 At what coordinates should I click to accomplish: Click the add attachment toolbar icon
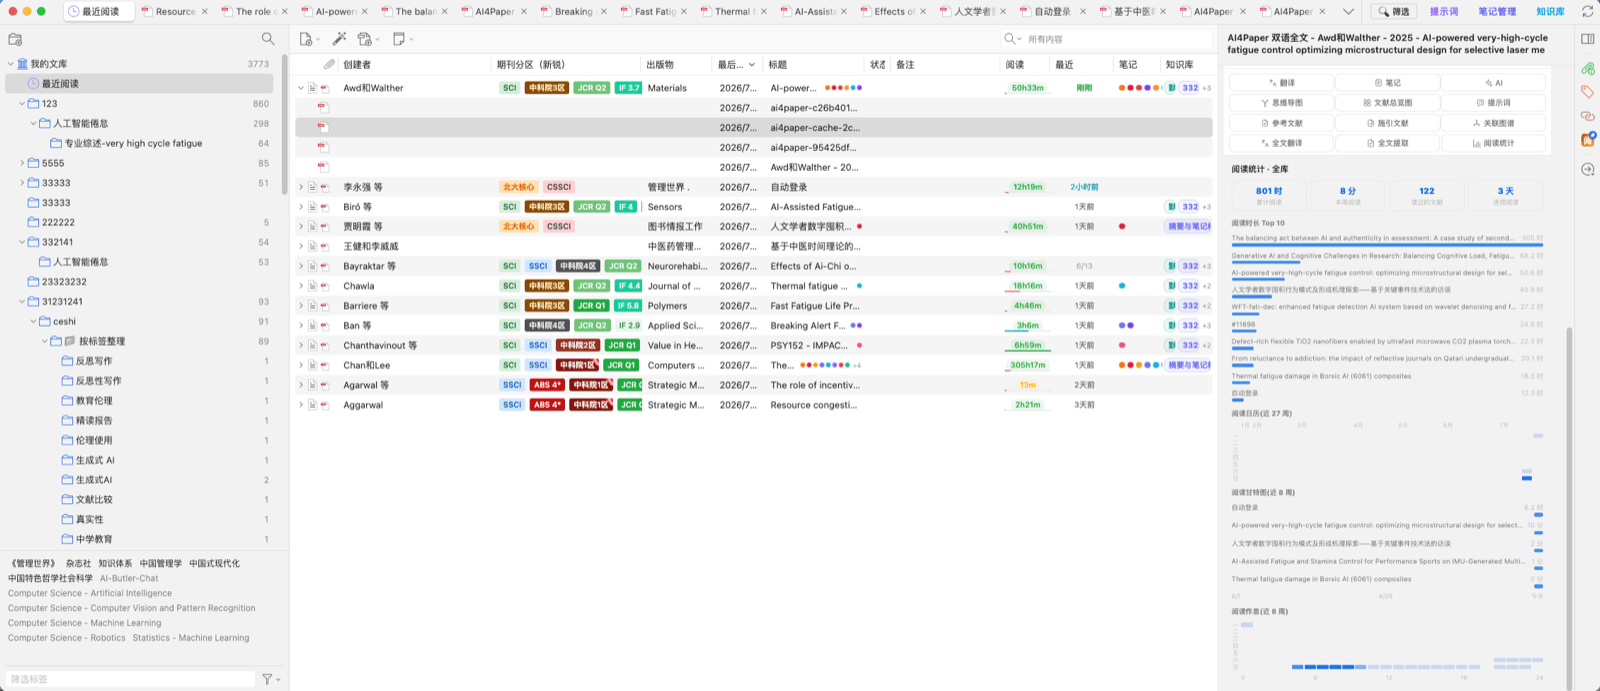[x=365, y=39]
